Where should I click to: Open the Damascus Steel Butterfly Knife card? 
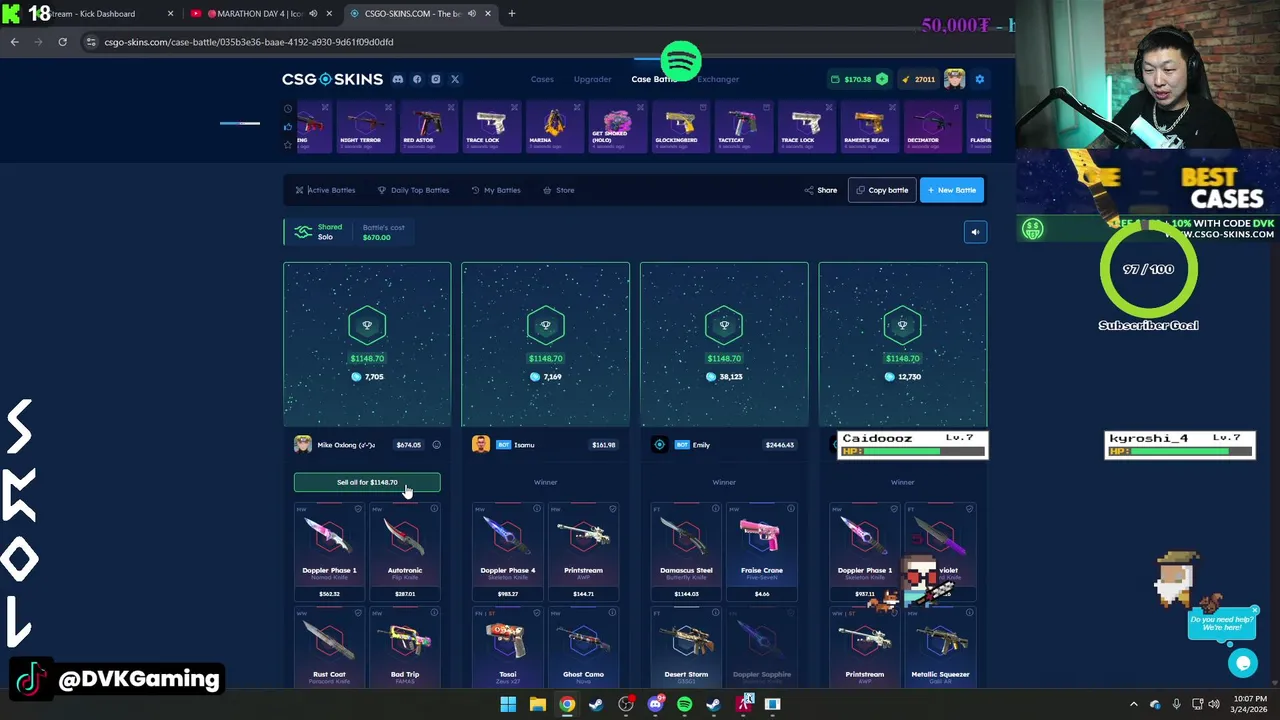coord(686,553)
